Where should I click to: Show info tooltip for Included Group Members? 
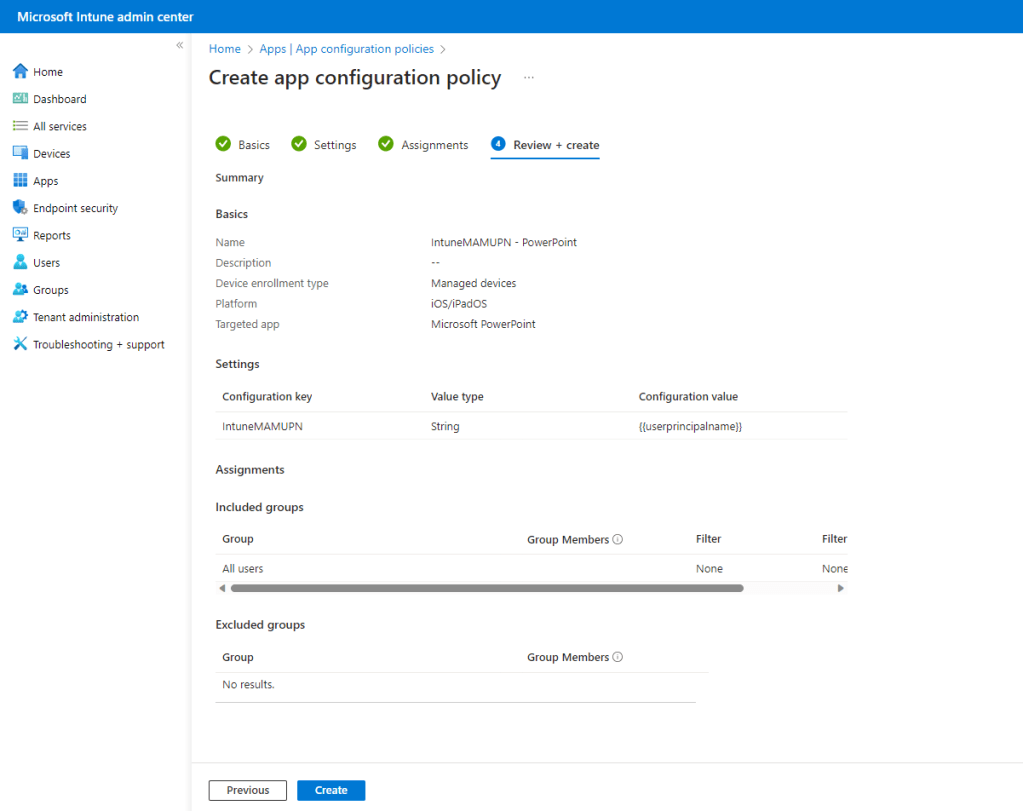coord(617,540)
